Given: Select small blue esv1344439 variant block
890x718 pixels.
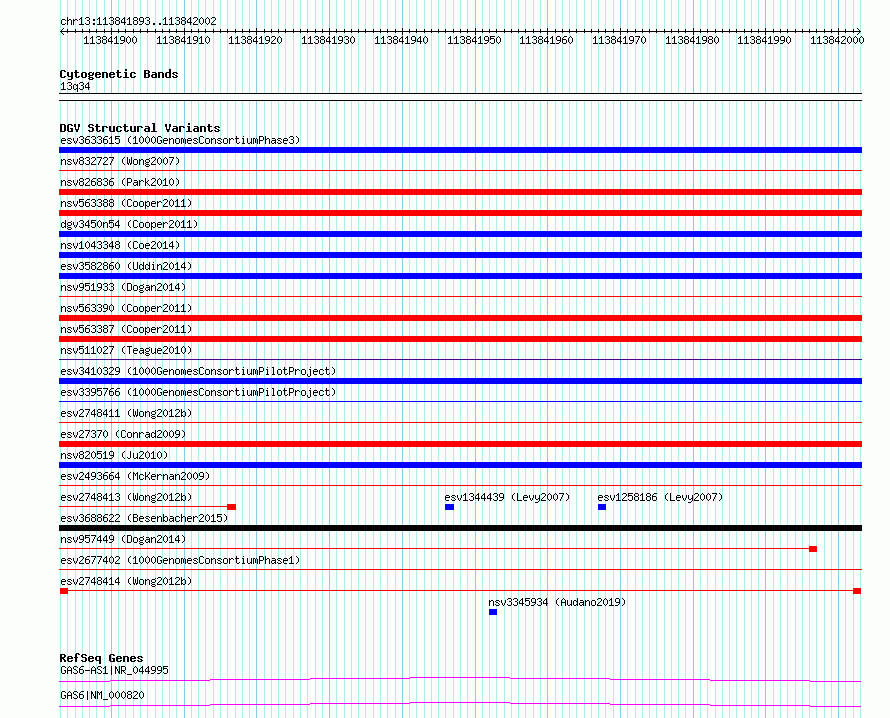Looking at the screenshot, I should pos(450,507).
